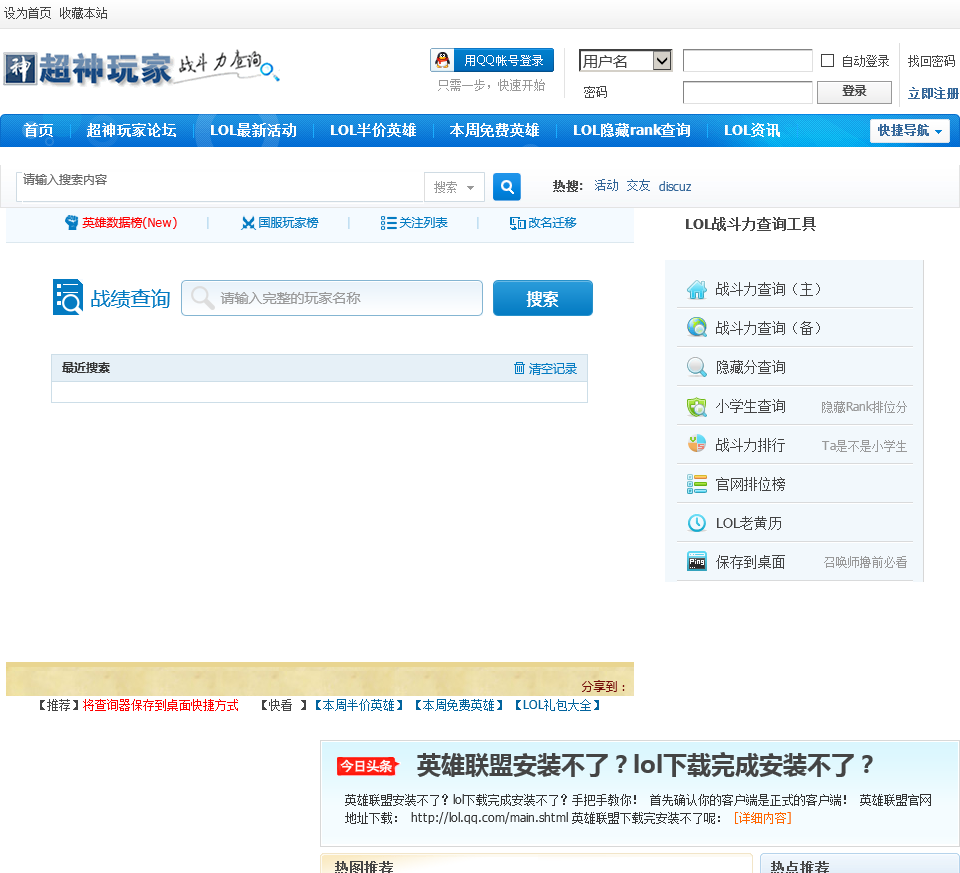The width and height of the screenshot is (960, 873).
Task: Click the crossed swords icon of 国服玩家榜
Action: [248, 223]
